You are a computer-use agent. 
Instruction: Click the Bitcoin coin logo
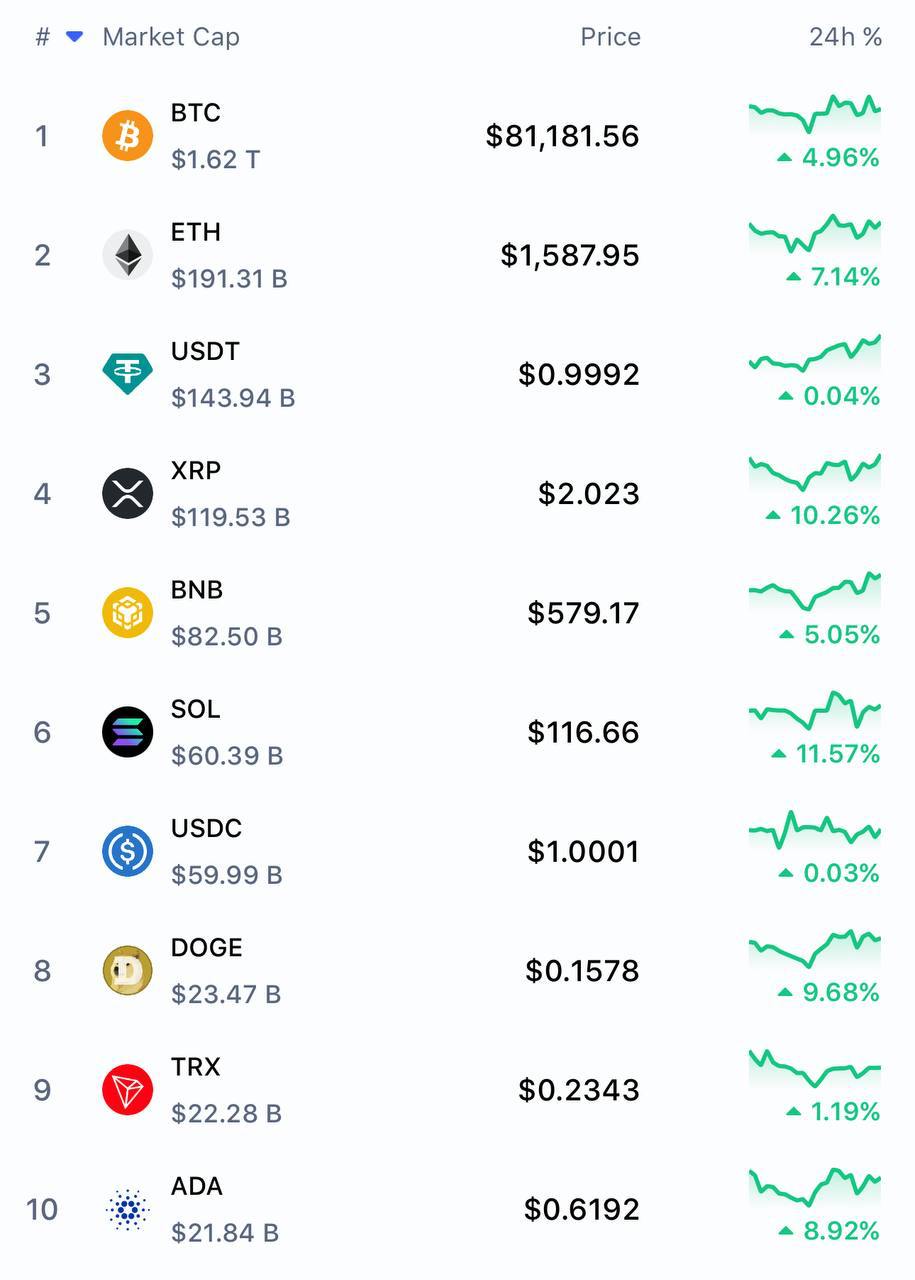[127, 136]
